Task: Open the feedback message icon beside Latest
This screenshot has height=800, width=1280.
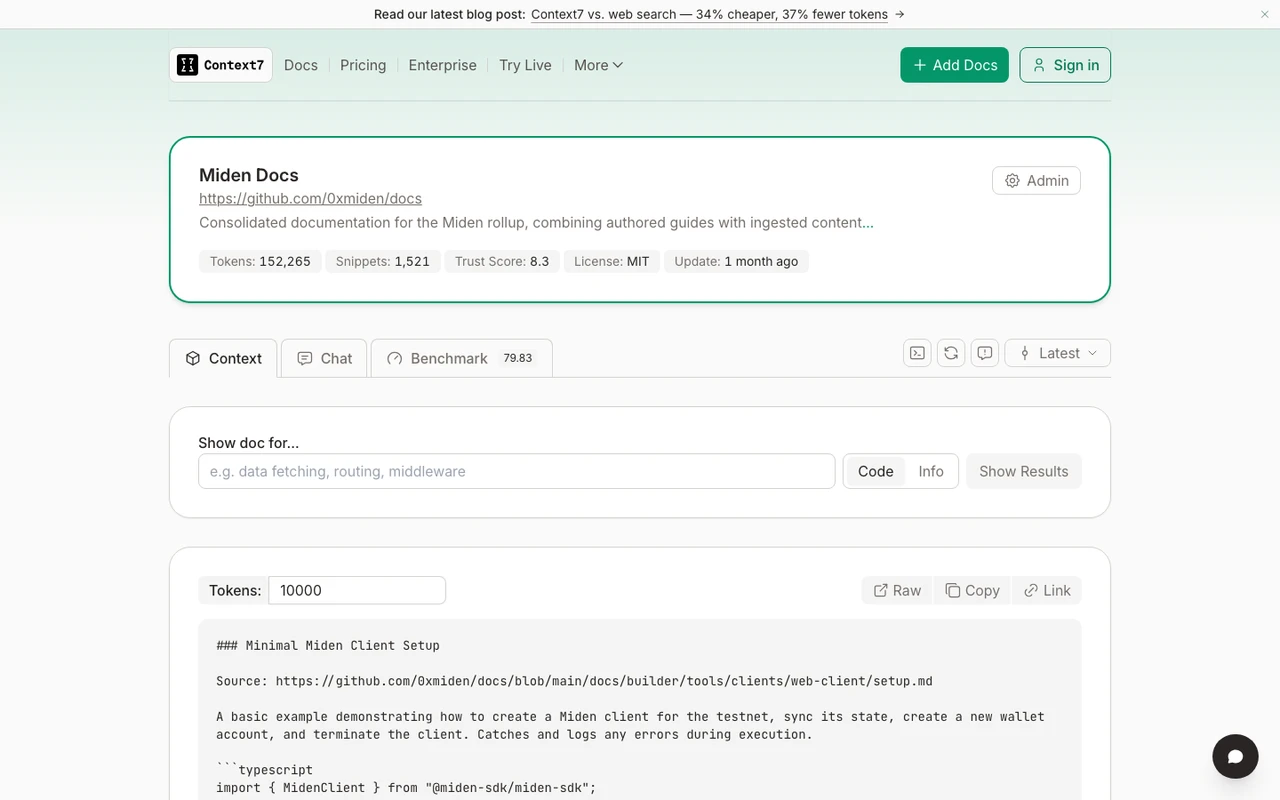Action: coord(985,353)
